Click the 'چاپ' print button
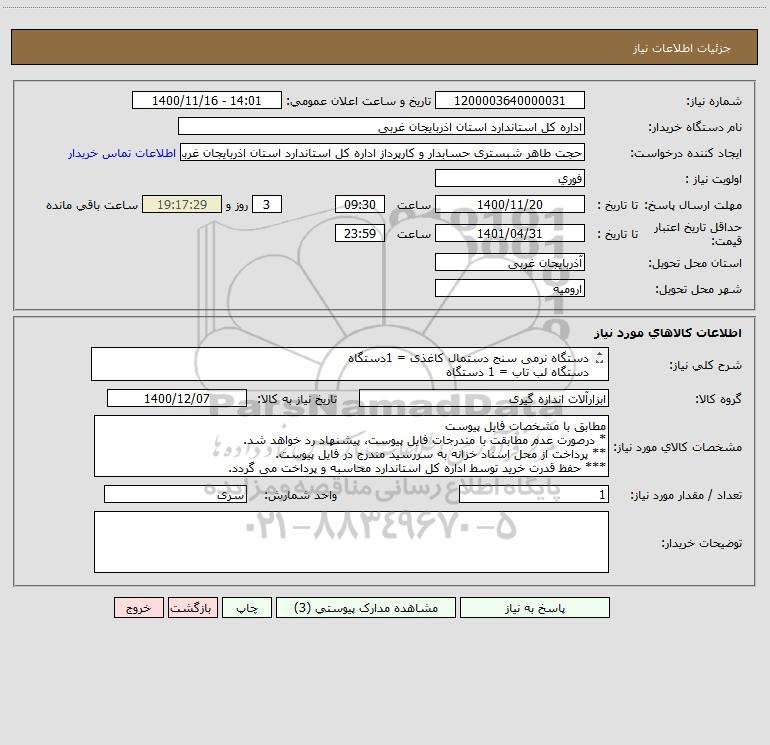 pyautogui.click(x=247, y=608)
